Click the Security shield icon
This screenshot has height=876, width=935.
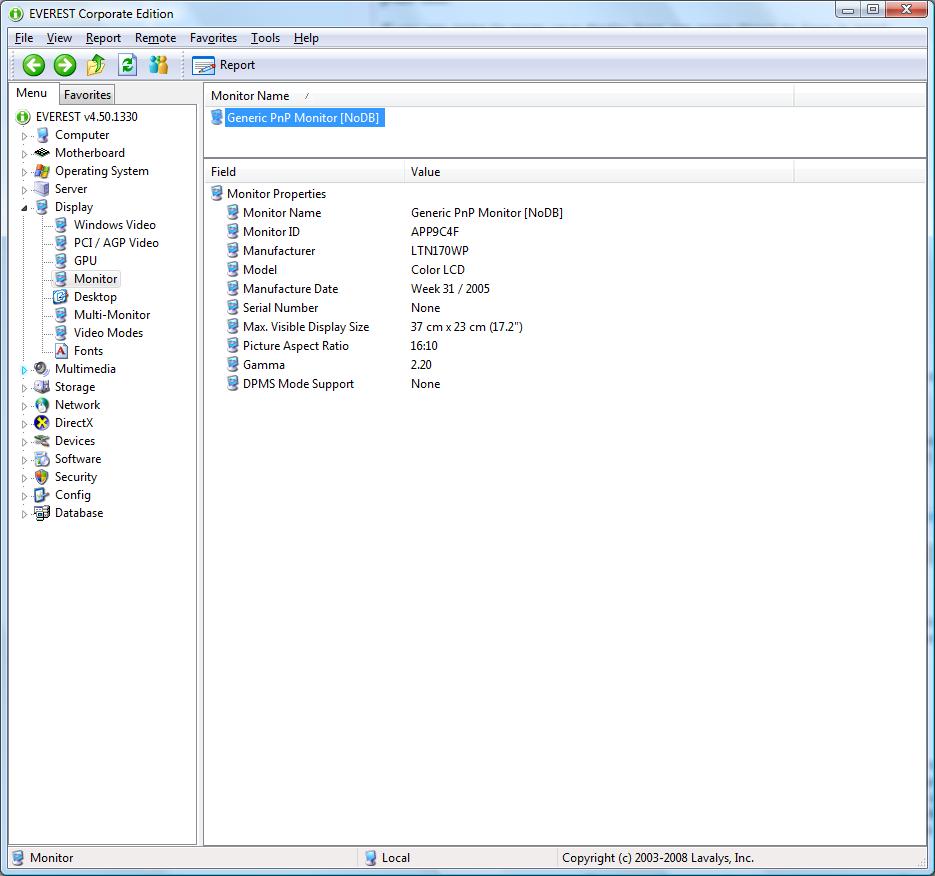(42, 477)
